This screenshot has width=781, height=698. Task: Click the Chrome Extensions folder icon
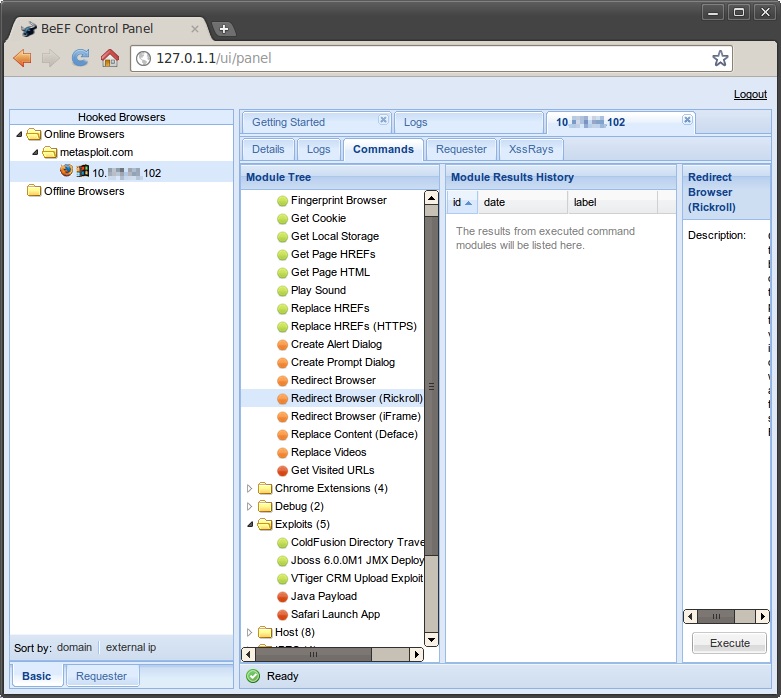pos(265,488)
